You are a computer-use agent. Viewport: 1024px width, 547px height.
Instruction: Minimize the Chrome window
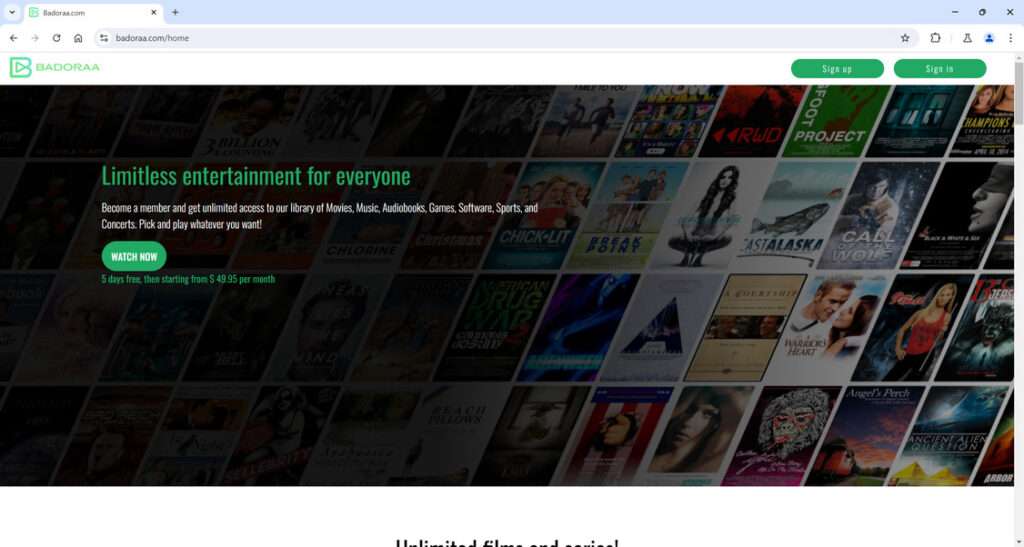(955, 12)
